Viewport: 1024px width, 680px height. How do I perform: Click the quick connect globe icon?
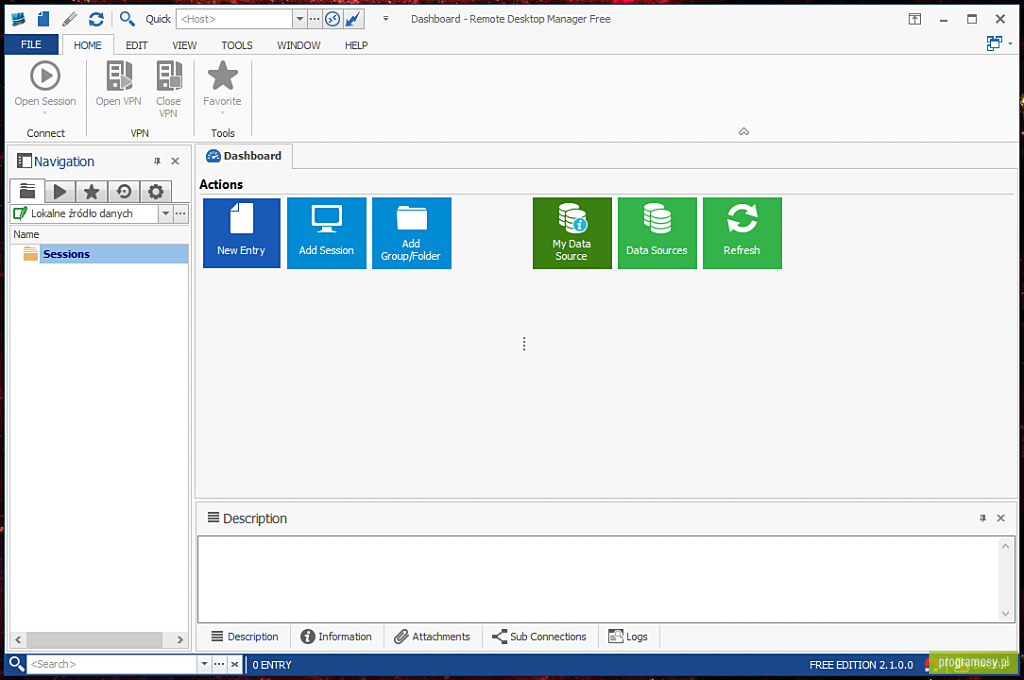(x=332, y=19)
